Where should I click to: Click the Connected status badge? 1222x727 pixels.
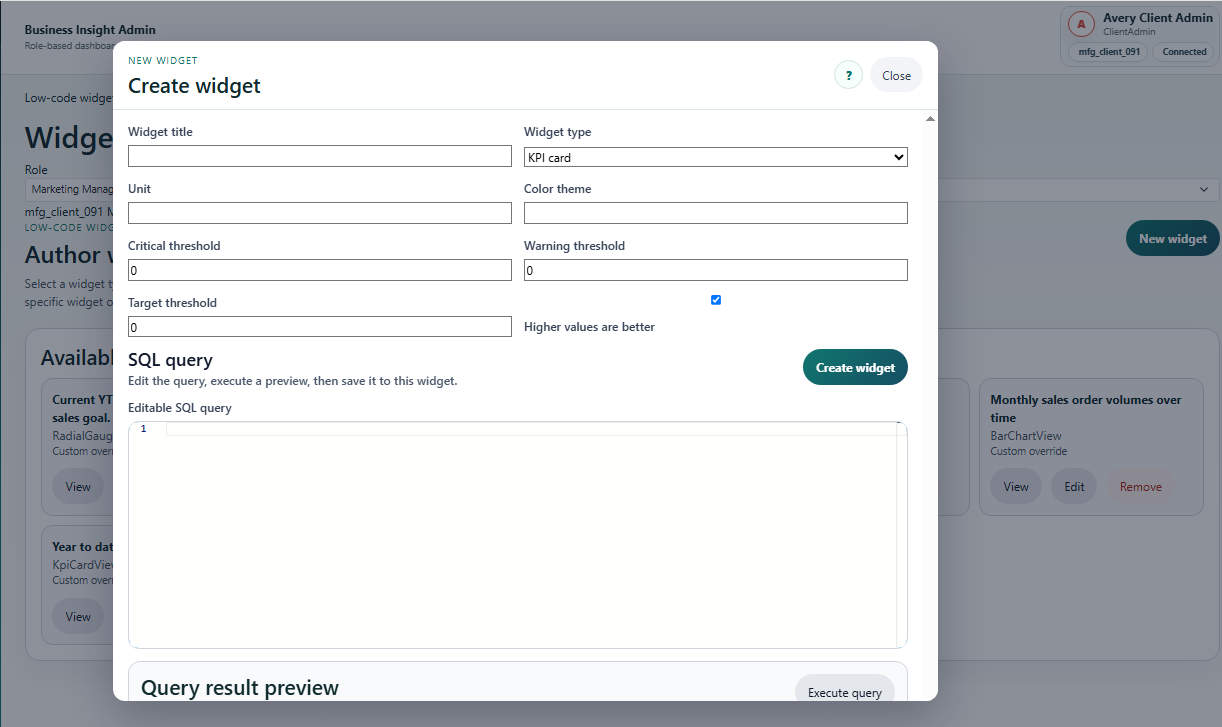pos(1184,52)
